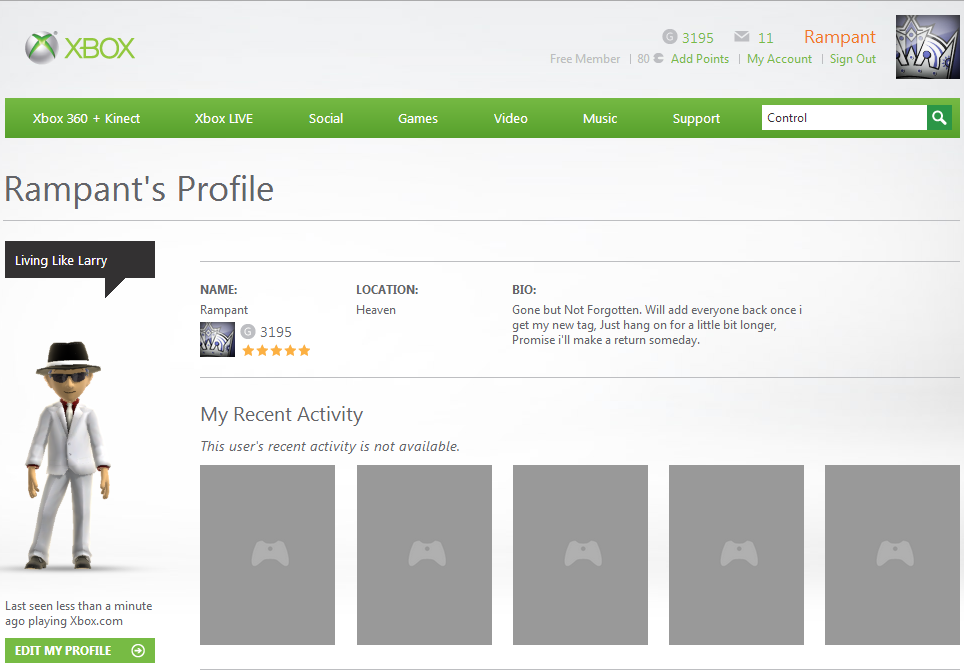Click the five-star reputation rating

[x=276, y=351]
